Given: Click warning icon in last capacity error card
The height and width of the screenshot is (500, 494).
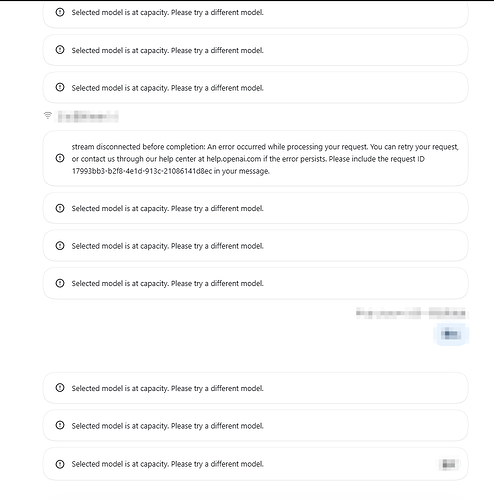Looking at the screenshot, I should (60, 464).
